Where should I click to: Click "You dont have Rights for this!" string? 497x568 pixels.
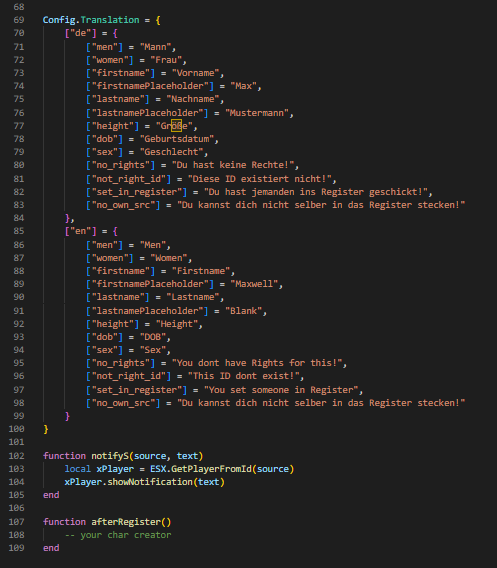point(257,363)
